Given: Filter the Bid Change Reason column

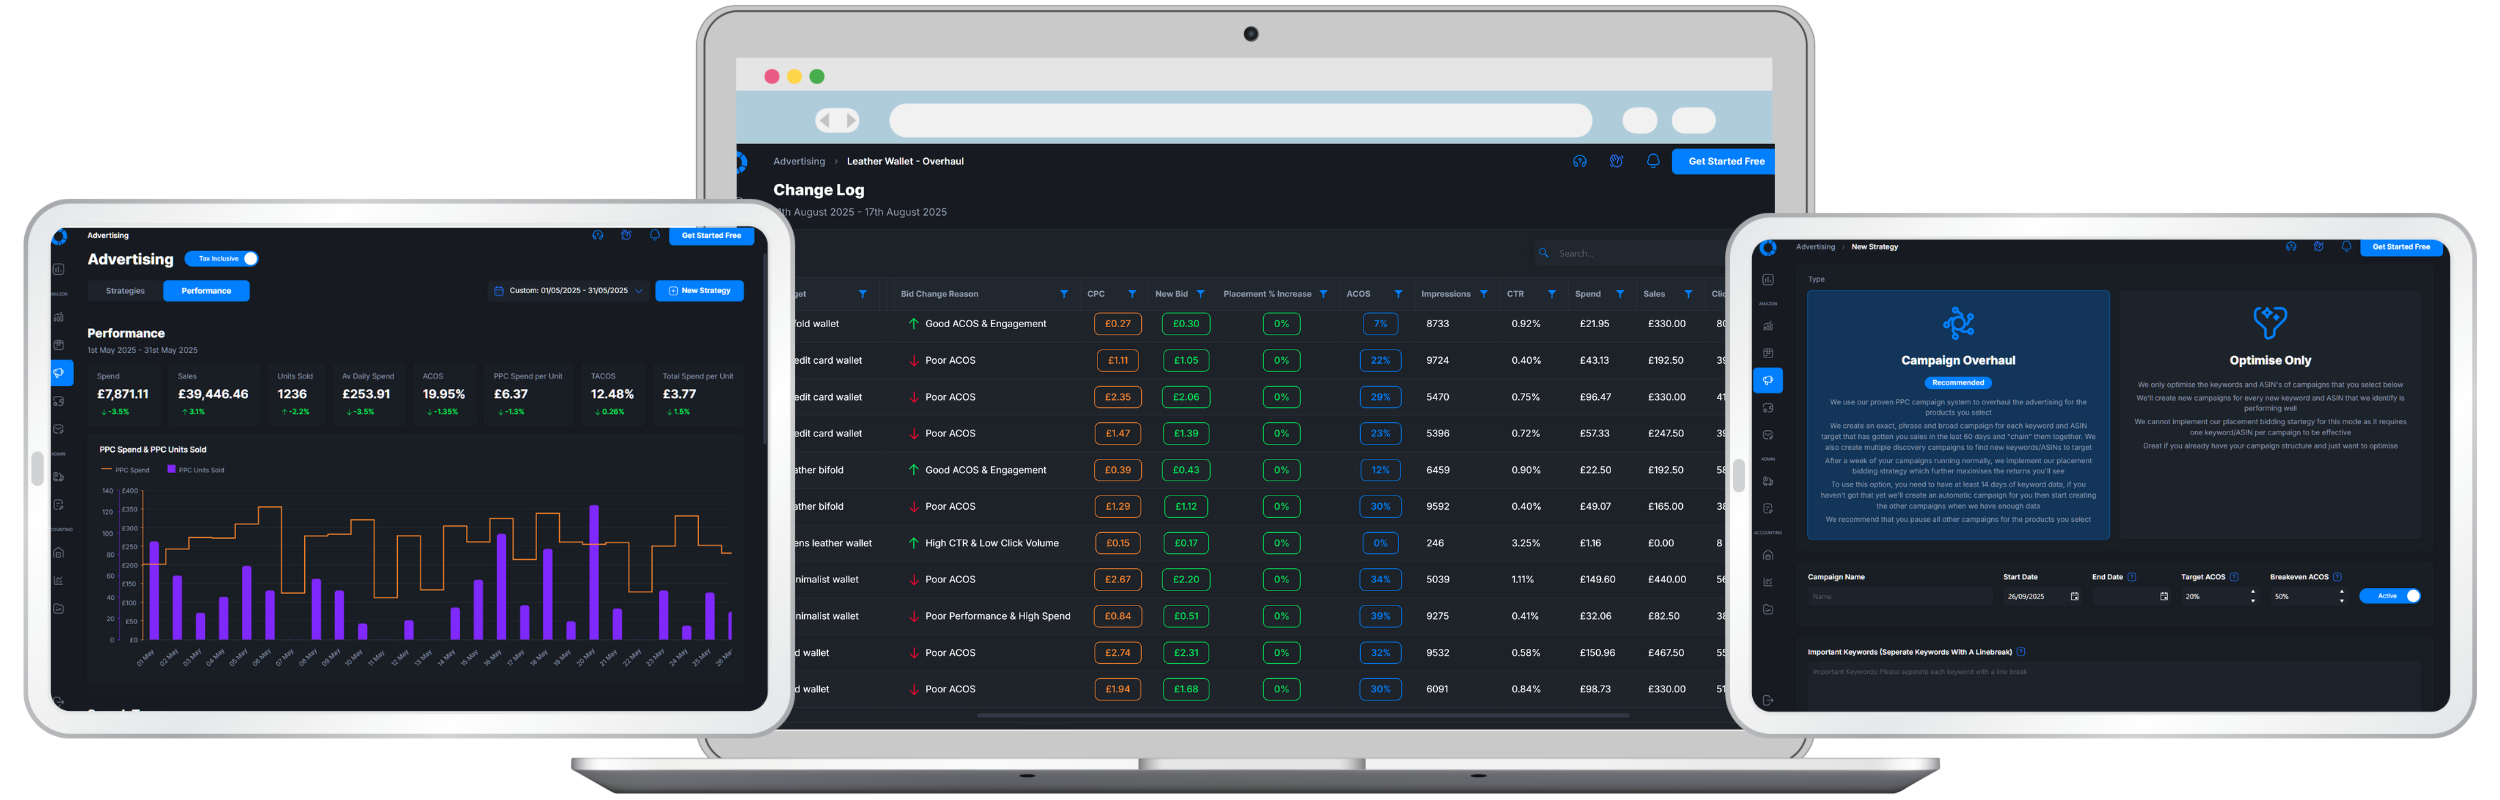Looking at the screenshot, I should click(x=1064, y=294).
